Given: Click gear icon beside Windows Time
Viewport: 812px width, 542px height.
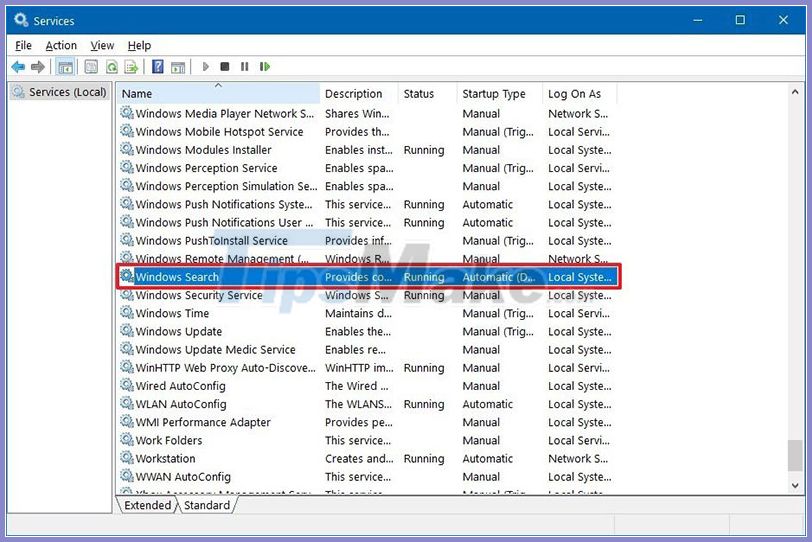Looking at the screenshot, I should (x=127, y=312).
